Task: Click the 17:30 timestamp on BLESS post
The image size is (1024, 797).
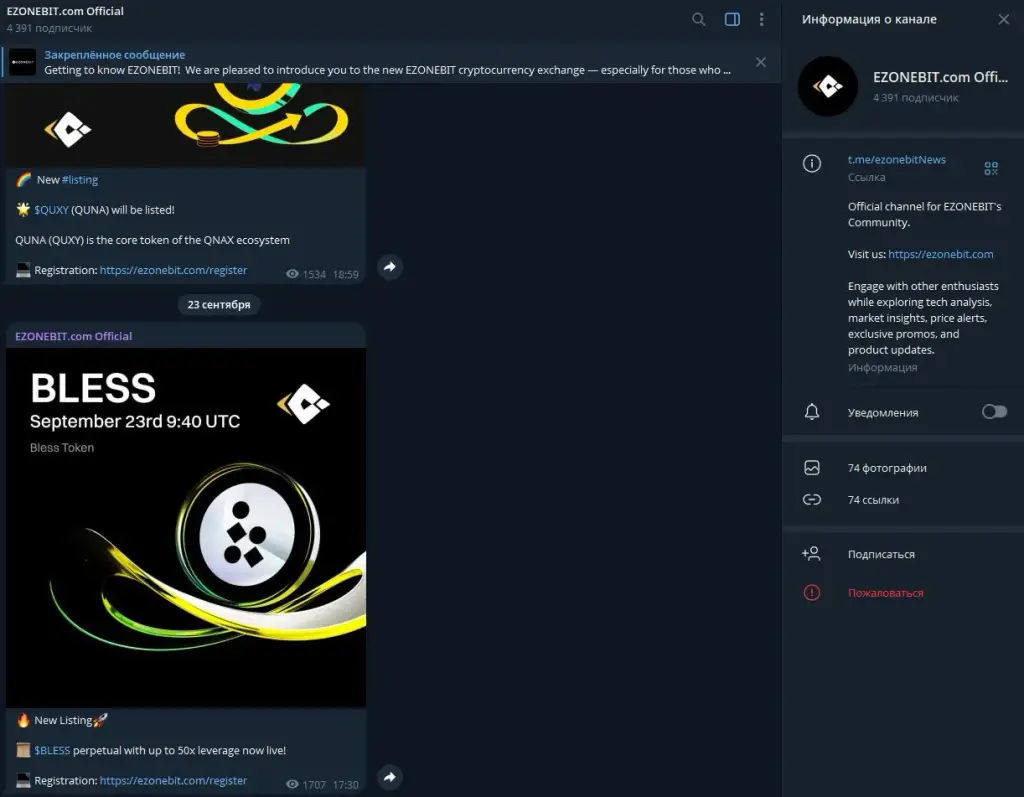Action: [345, 785]
